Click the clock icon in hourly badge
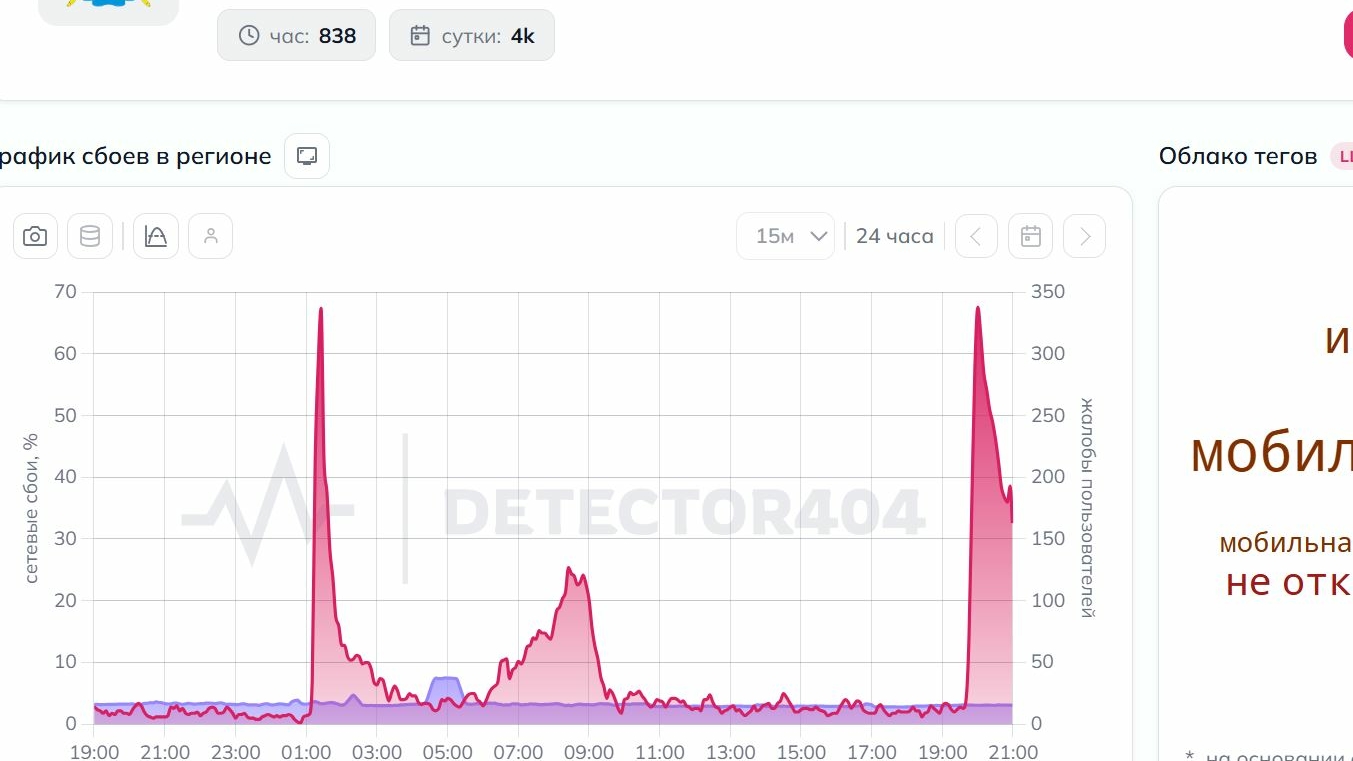 [x=249, y=36]
